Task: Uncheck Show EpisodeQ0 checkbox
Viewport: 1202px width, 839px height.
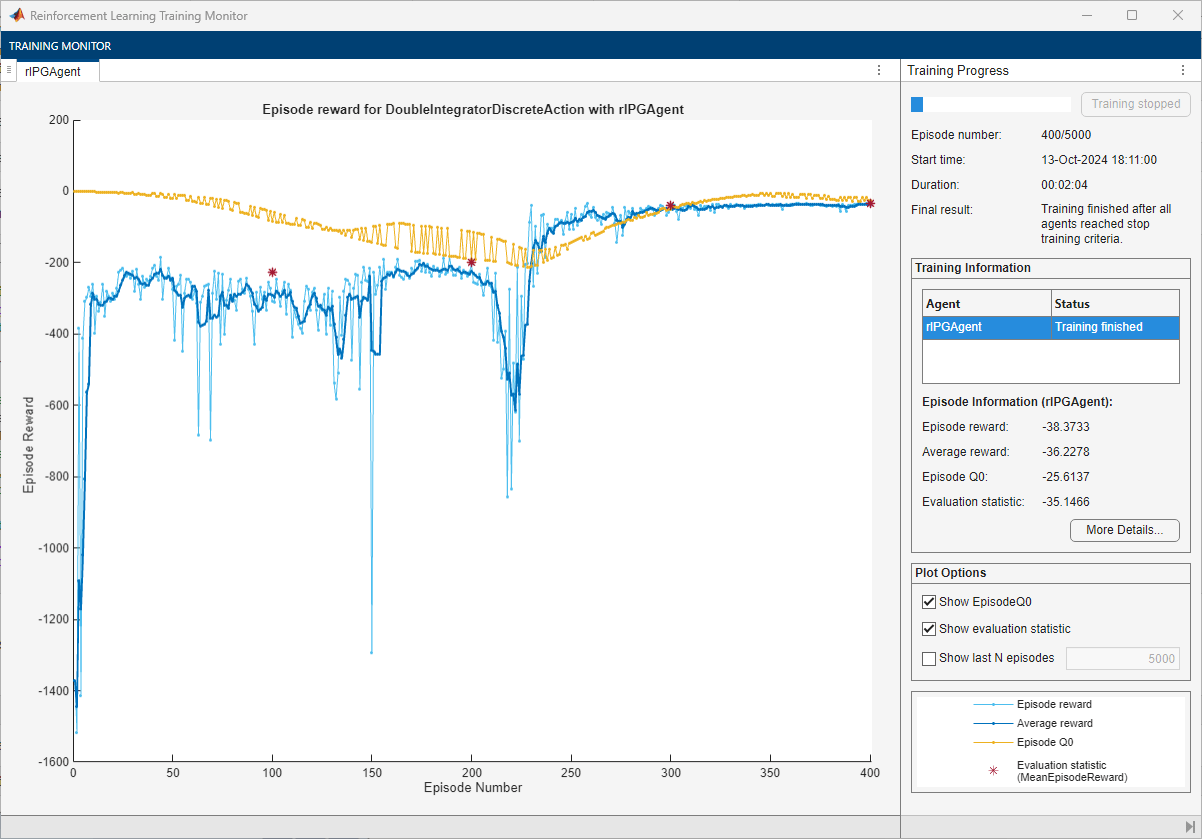Action: pyautogui.click(x=929, y=602)
